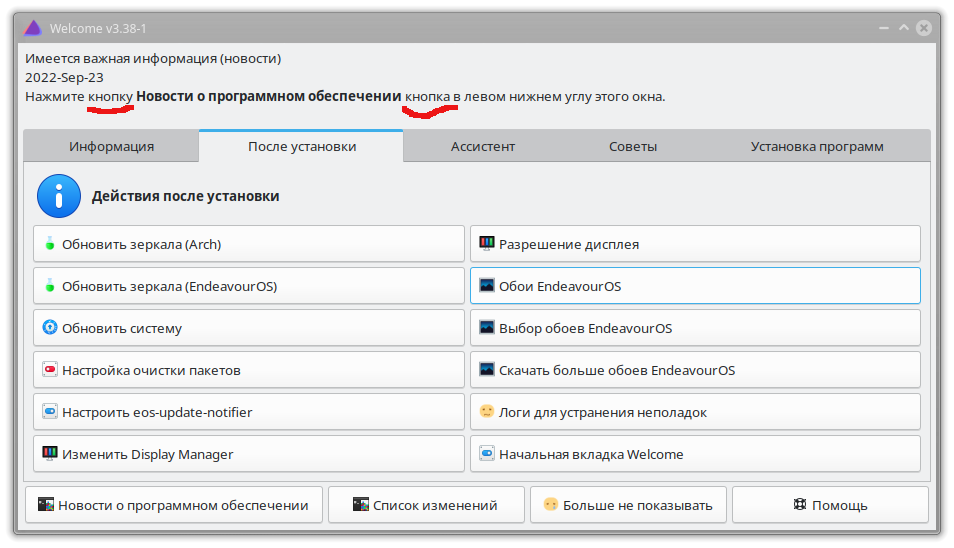Image resolution: width=954 pixels, height=548 pixels.
Task: Open the Ассистент tab
Action: (482, 147)
